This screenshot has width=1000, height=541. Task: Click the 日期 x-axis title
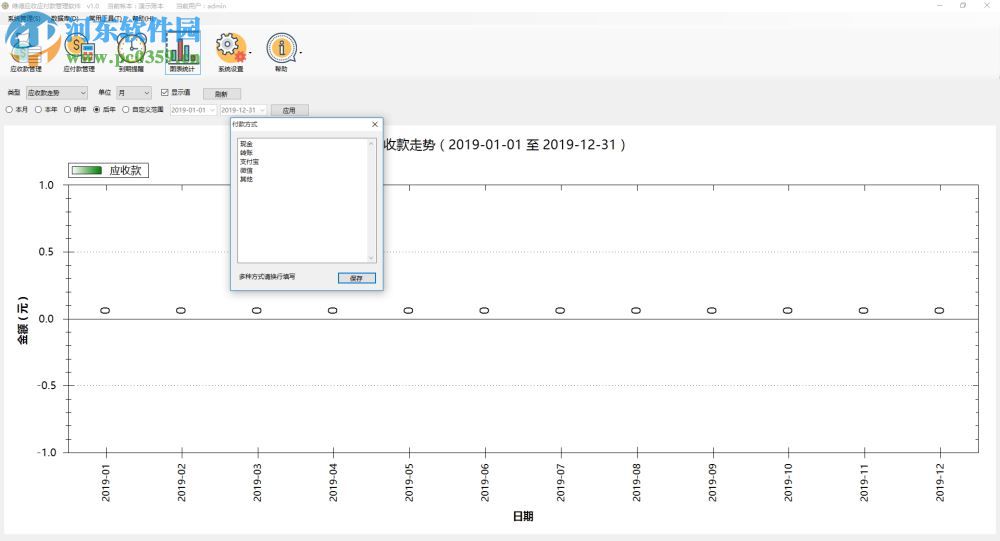523,516
